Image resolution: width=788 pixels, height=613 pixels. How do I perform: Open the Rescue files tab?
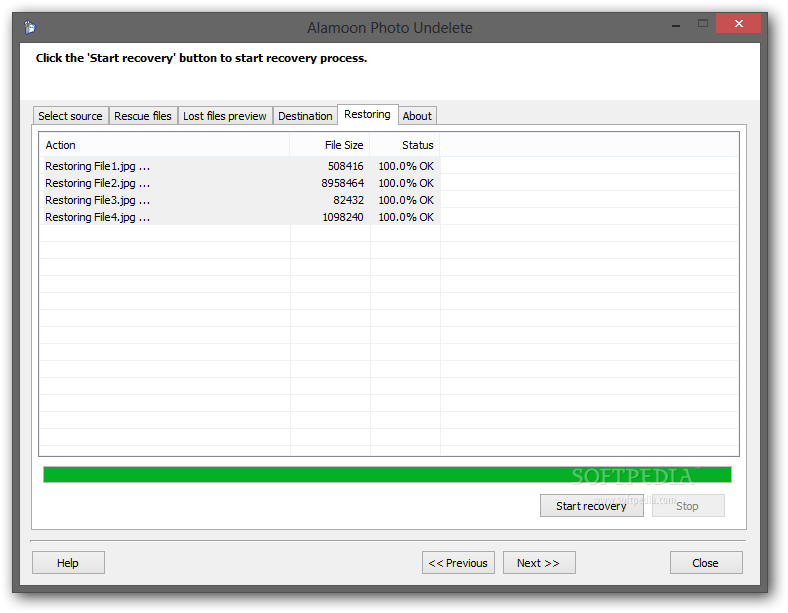(x=143, y=116)
